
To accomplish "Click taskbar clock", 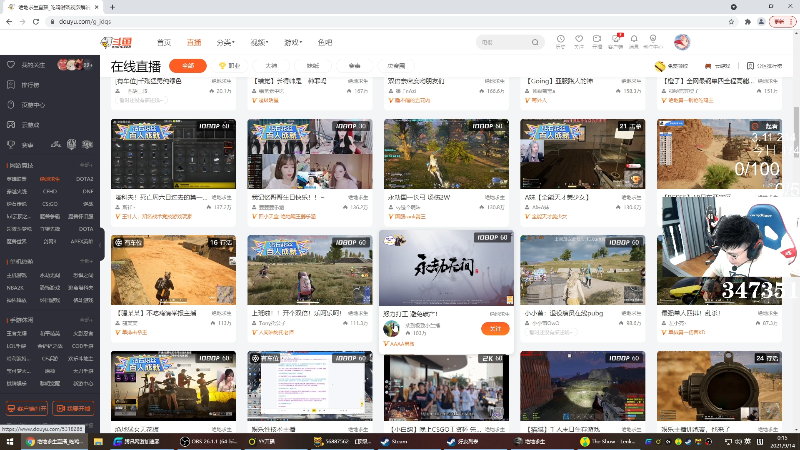I will click(x=782, y=441).
